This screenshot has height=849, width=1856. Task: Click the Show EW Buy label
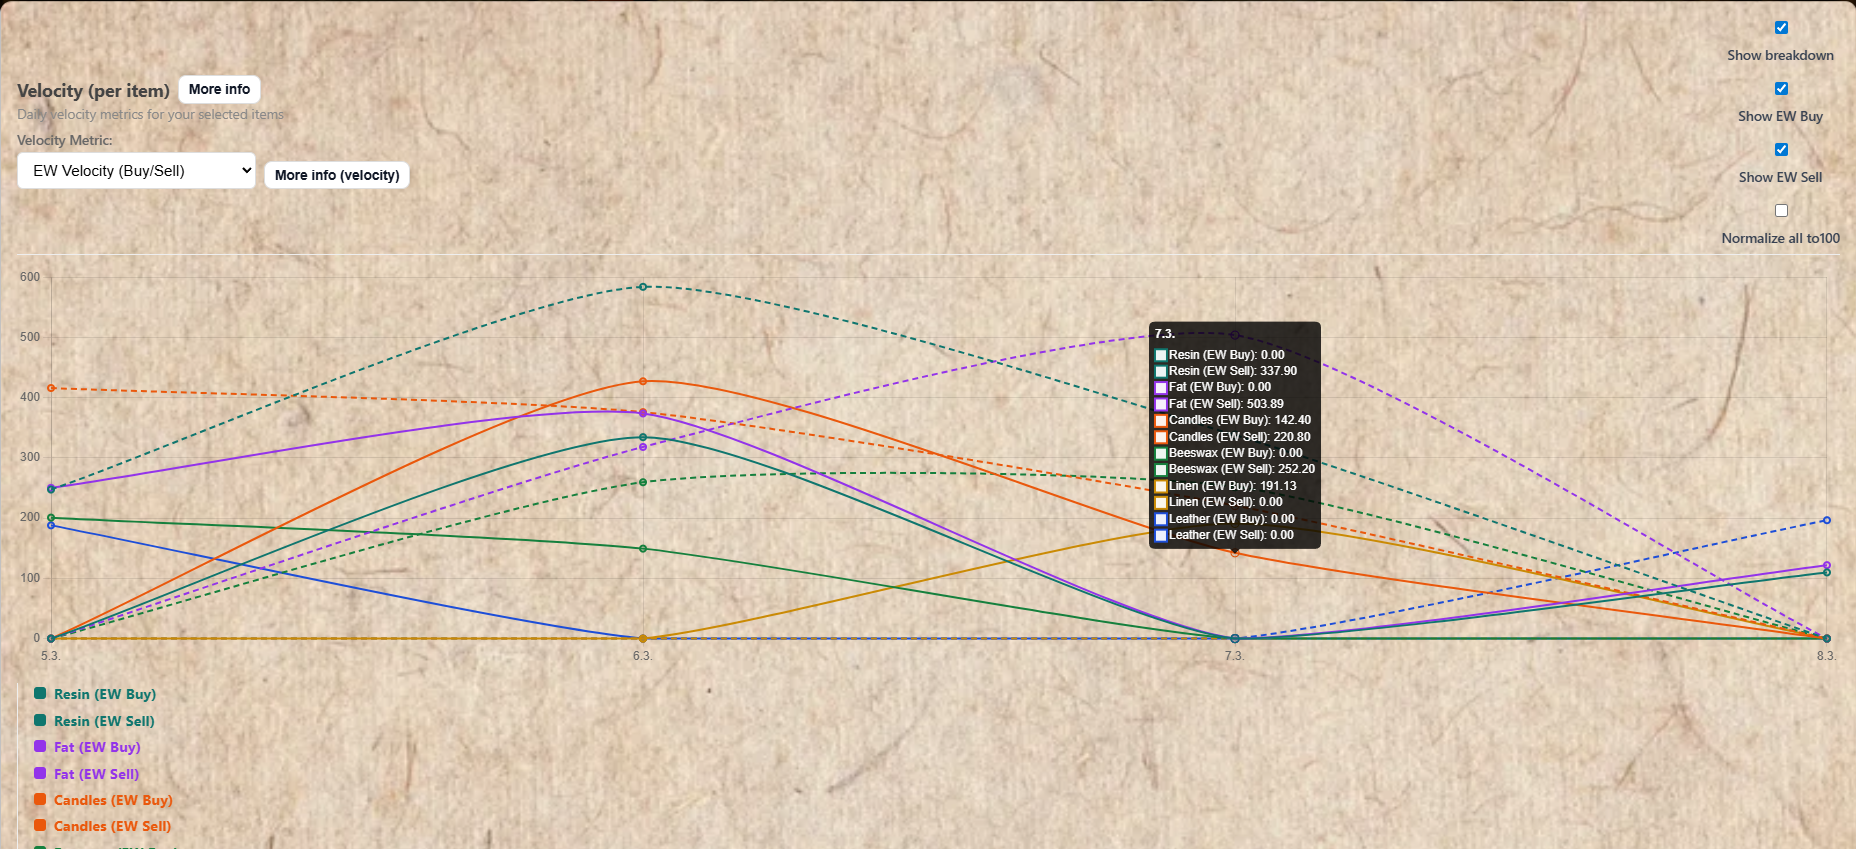point(1780,116)
